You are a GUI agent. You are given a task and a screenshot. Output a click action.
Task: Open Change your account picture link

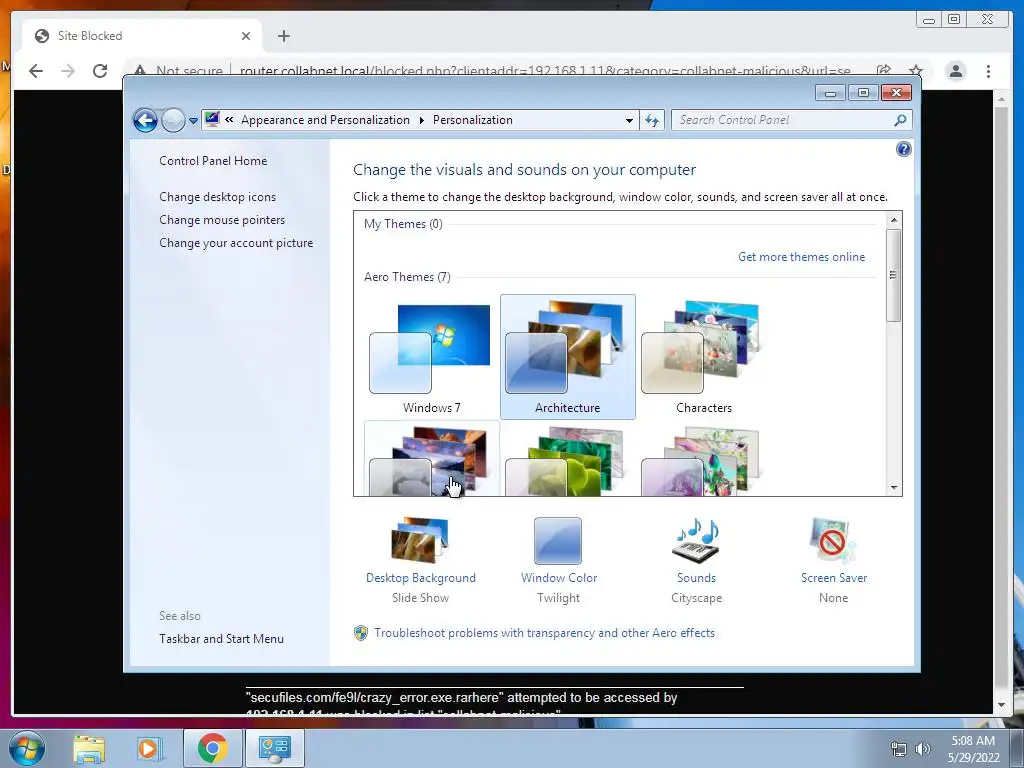click(236, 243)
